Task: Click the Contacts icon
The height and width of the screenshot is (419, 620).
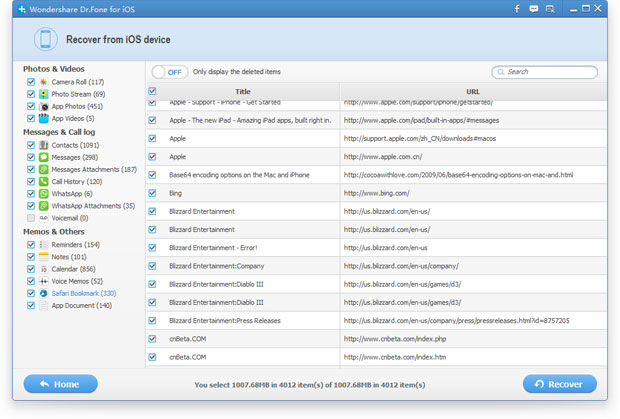Action: click(x=43, y=145)
